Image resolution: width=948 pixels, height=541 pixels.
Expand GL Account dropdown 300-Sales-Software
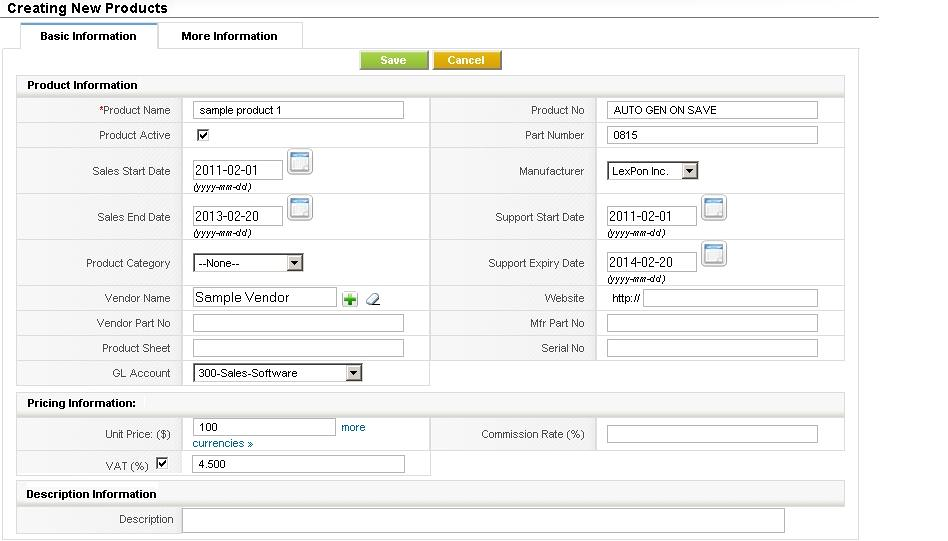point(278,373)
